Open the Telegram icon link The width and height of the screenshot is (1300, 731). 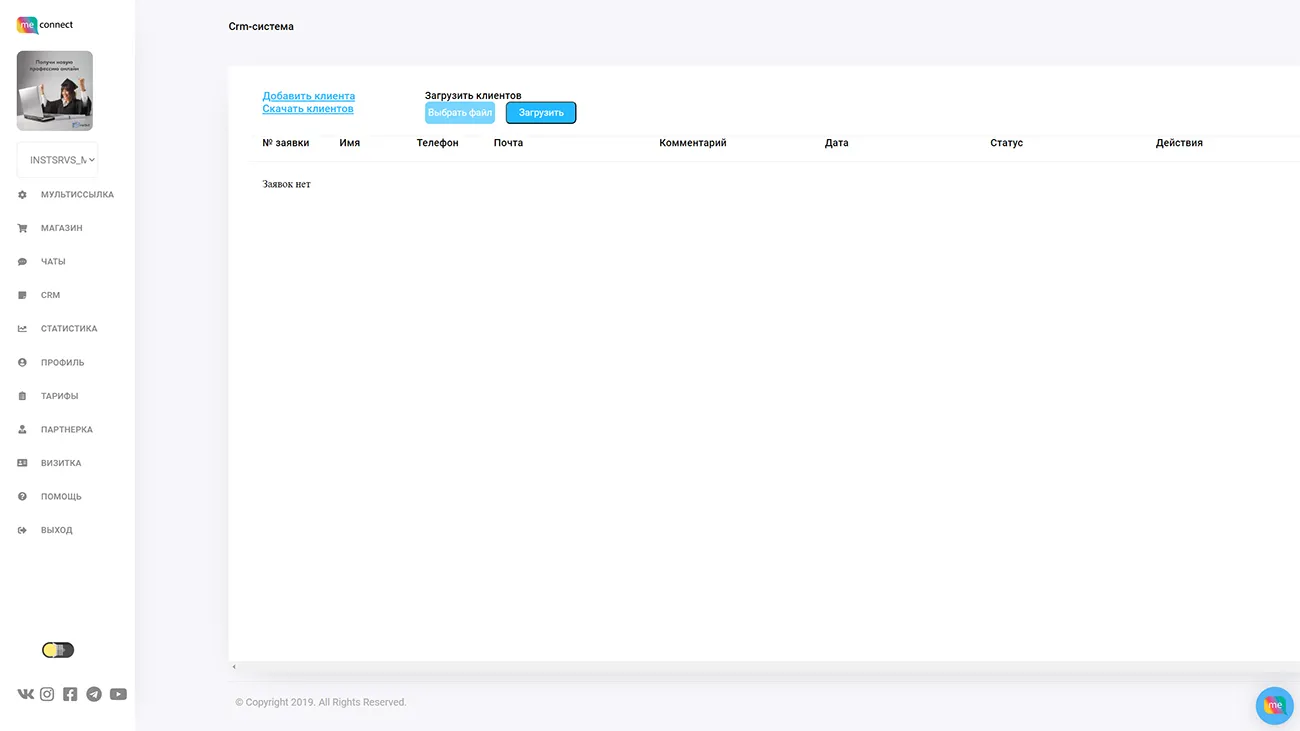coord(94,694)
